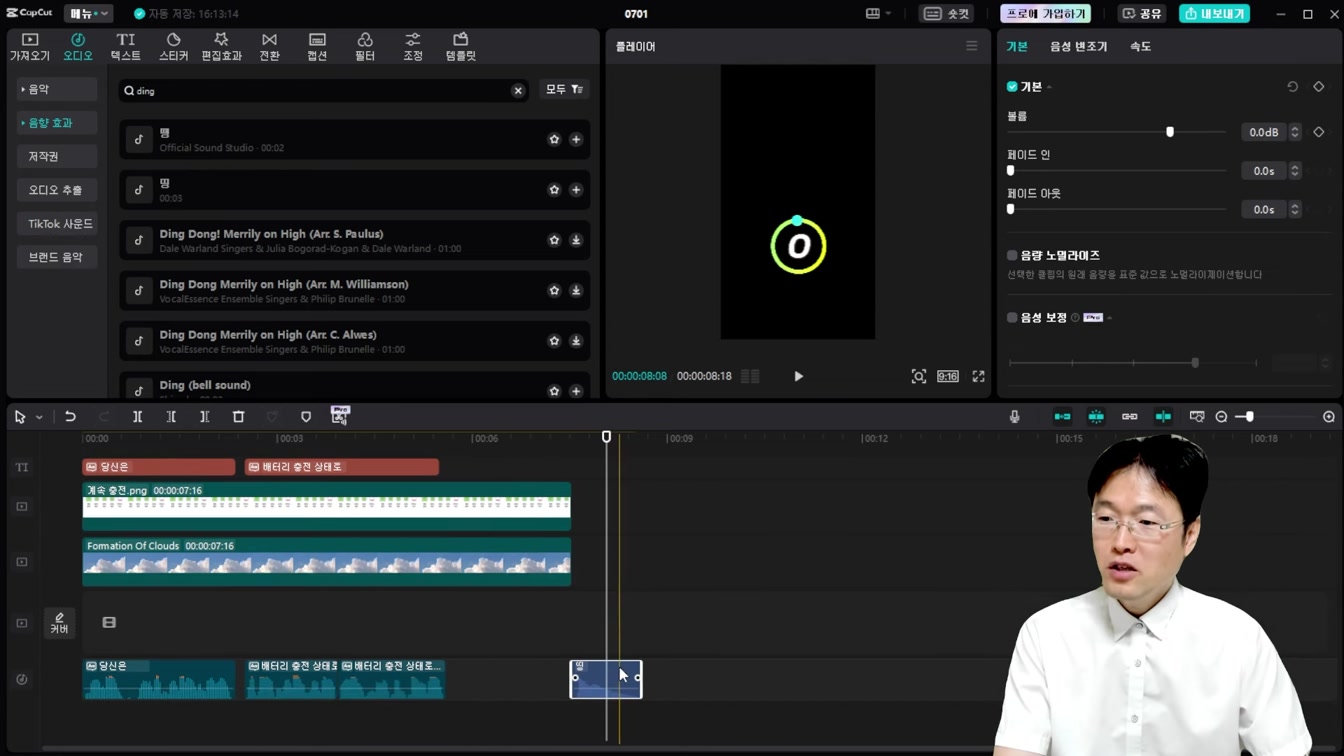
Task: Collapse the 기본 section arrow
Action: (1049, 88)
